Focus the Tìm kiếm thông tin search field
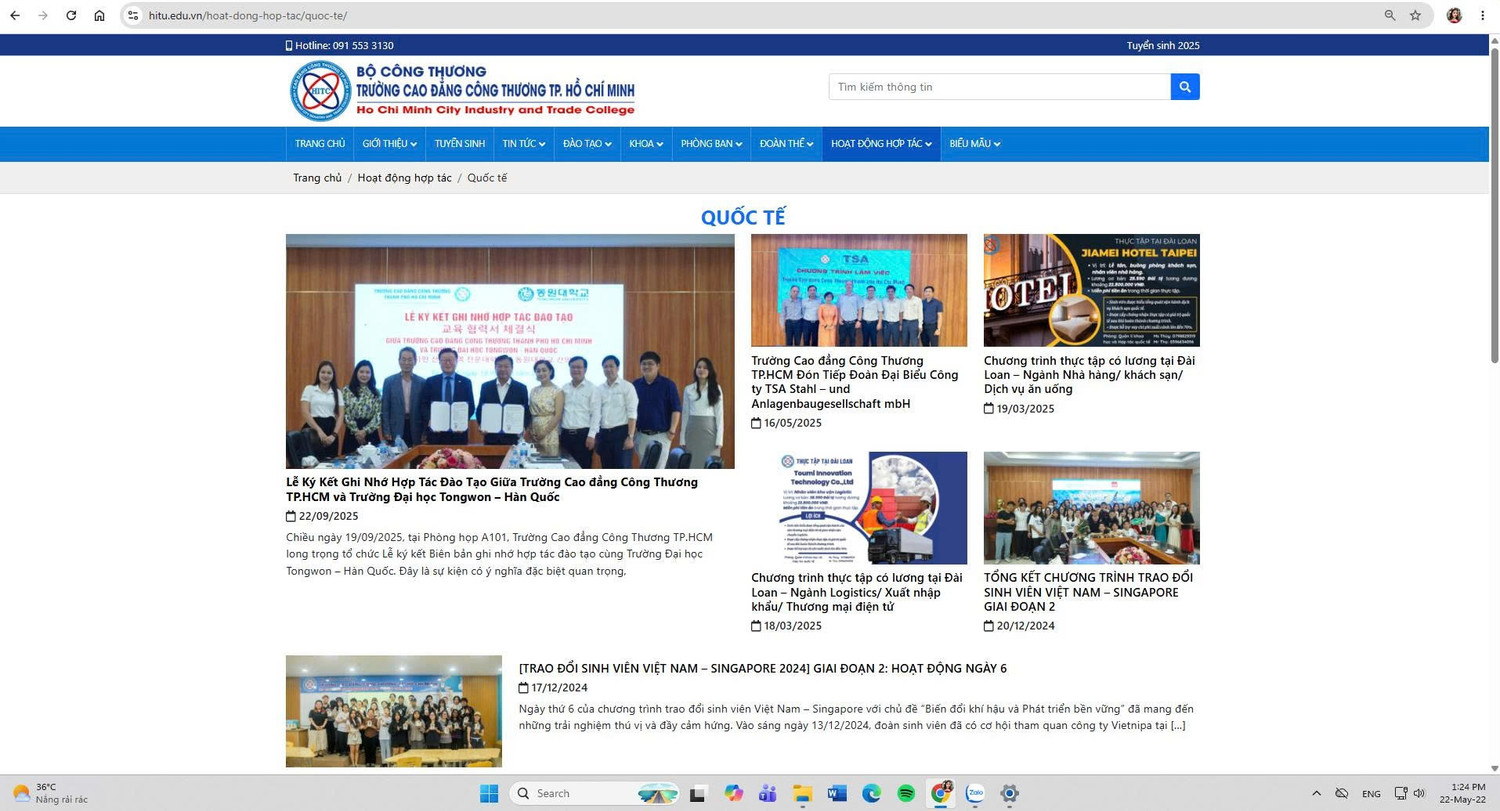This screenshot has width=1500, height=811. [x=1000, y=87]
